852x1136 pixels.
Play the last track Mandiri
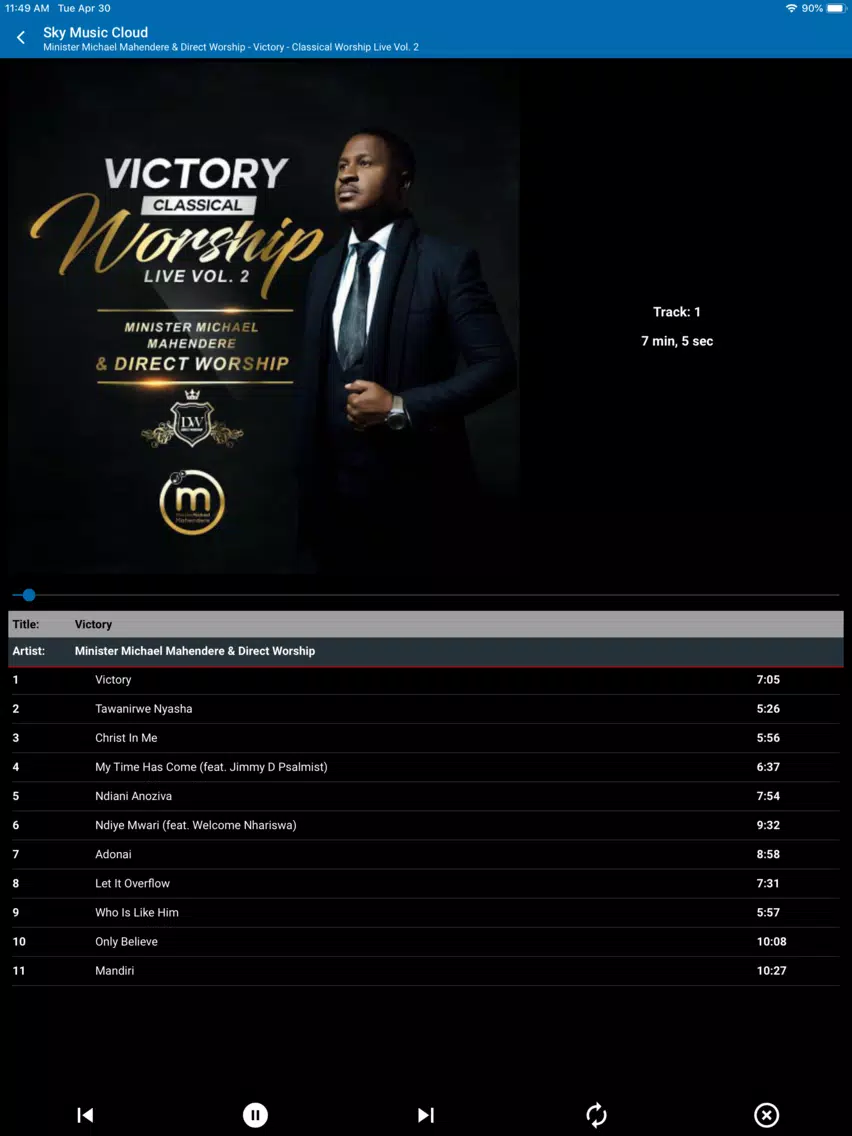click(x=426, y=970)
